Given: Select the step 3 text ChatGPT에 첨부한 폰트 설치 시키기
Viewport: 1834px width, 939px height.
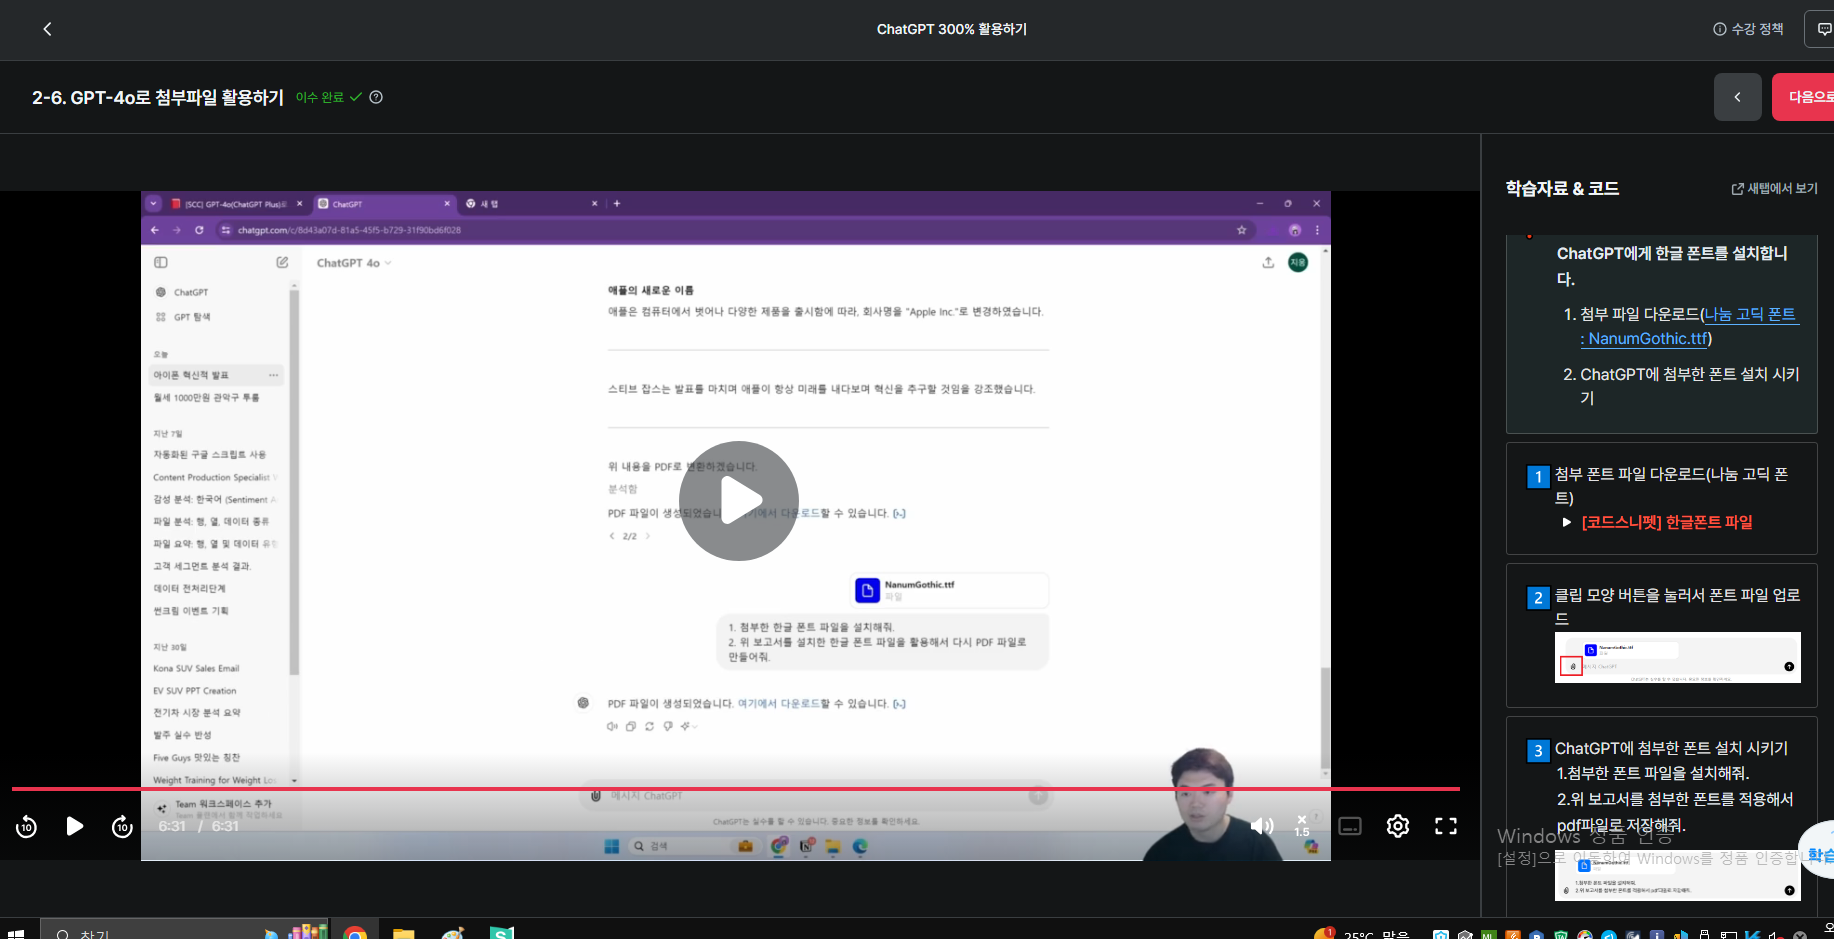Looking at the screenshot, I should tap(1671, 748).
